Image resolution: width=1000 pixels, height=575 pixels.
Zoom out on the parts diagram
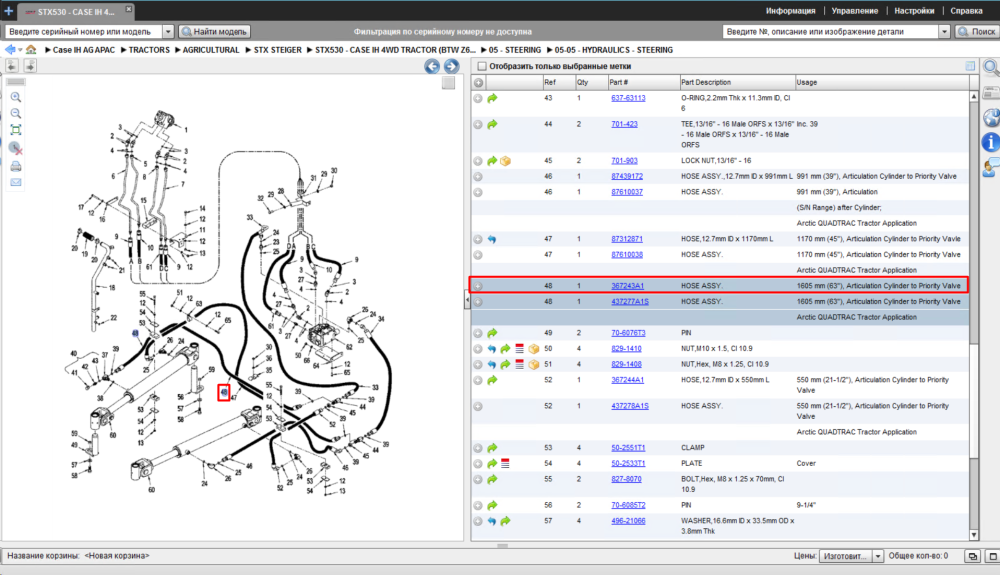[16, 113]
